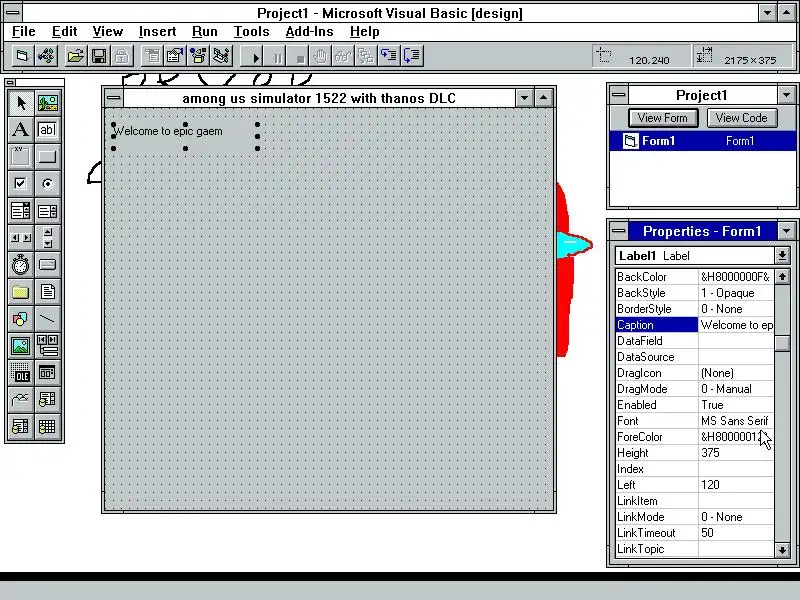800x600 pixels.
Task: Click the Instant Watch eyeglasses icon
Action: coord(343,56)
